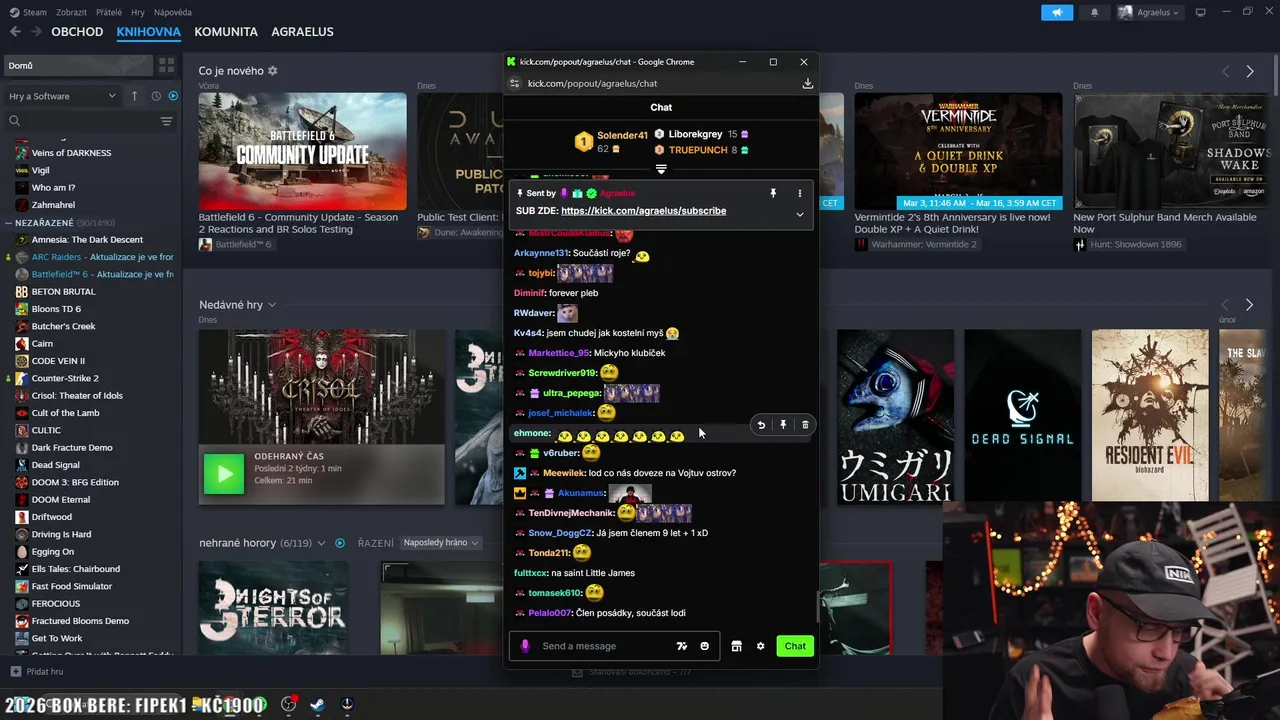Play Crisol with green play button
1280x720 pixels.
point(224,474)
